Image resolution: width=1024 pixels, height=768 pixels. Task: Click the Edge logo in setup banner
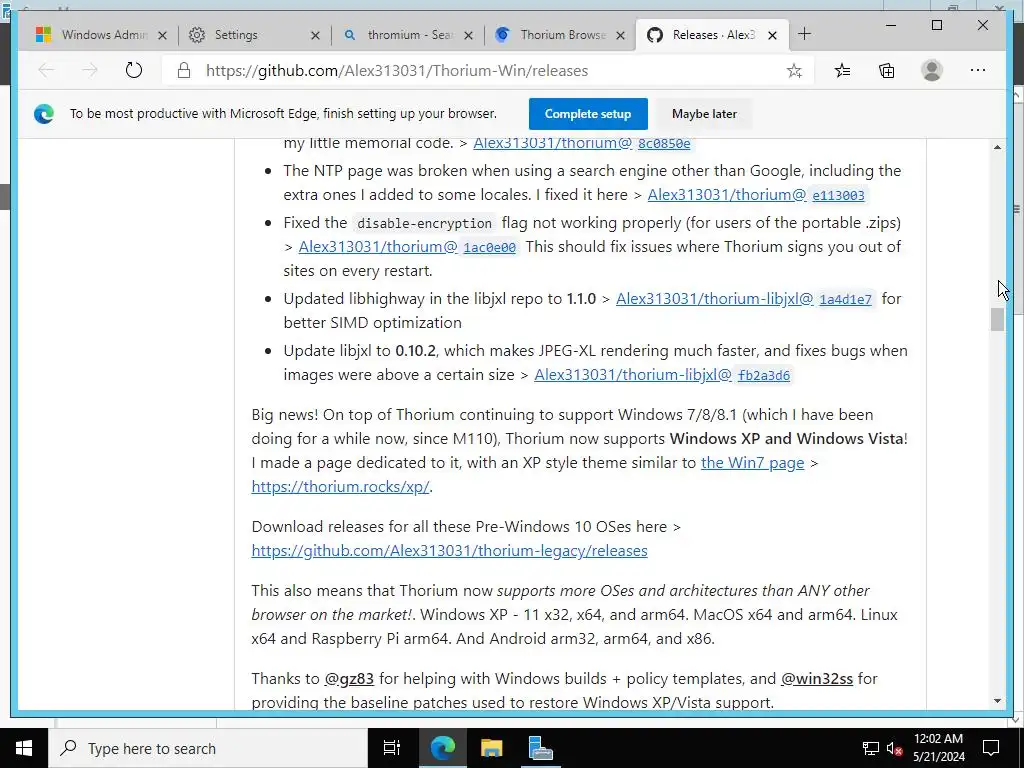click(44, 114)
